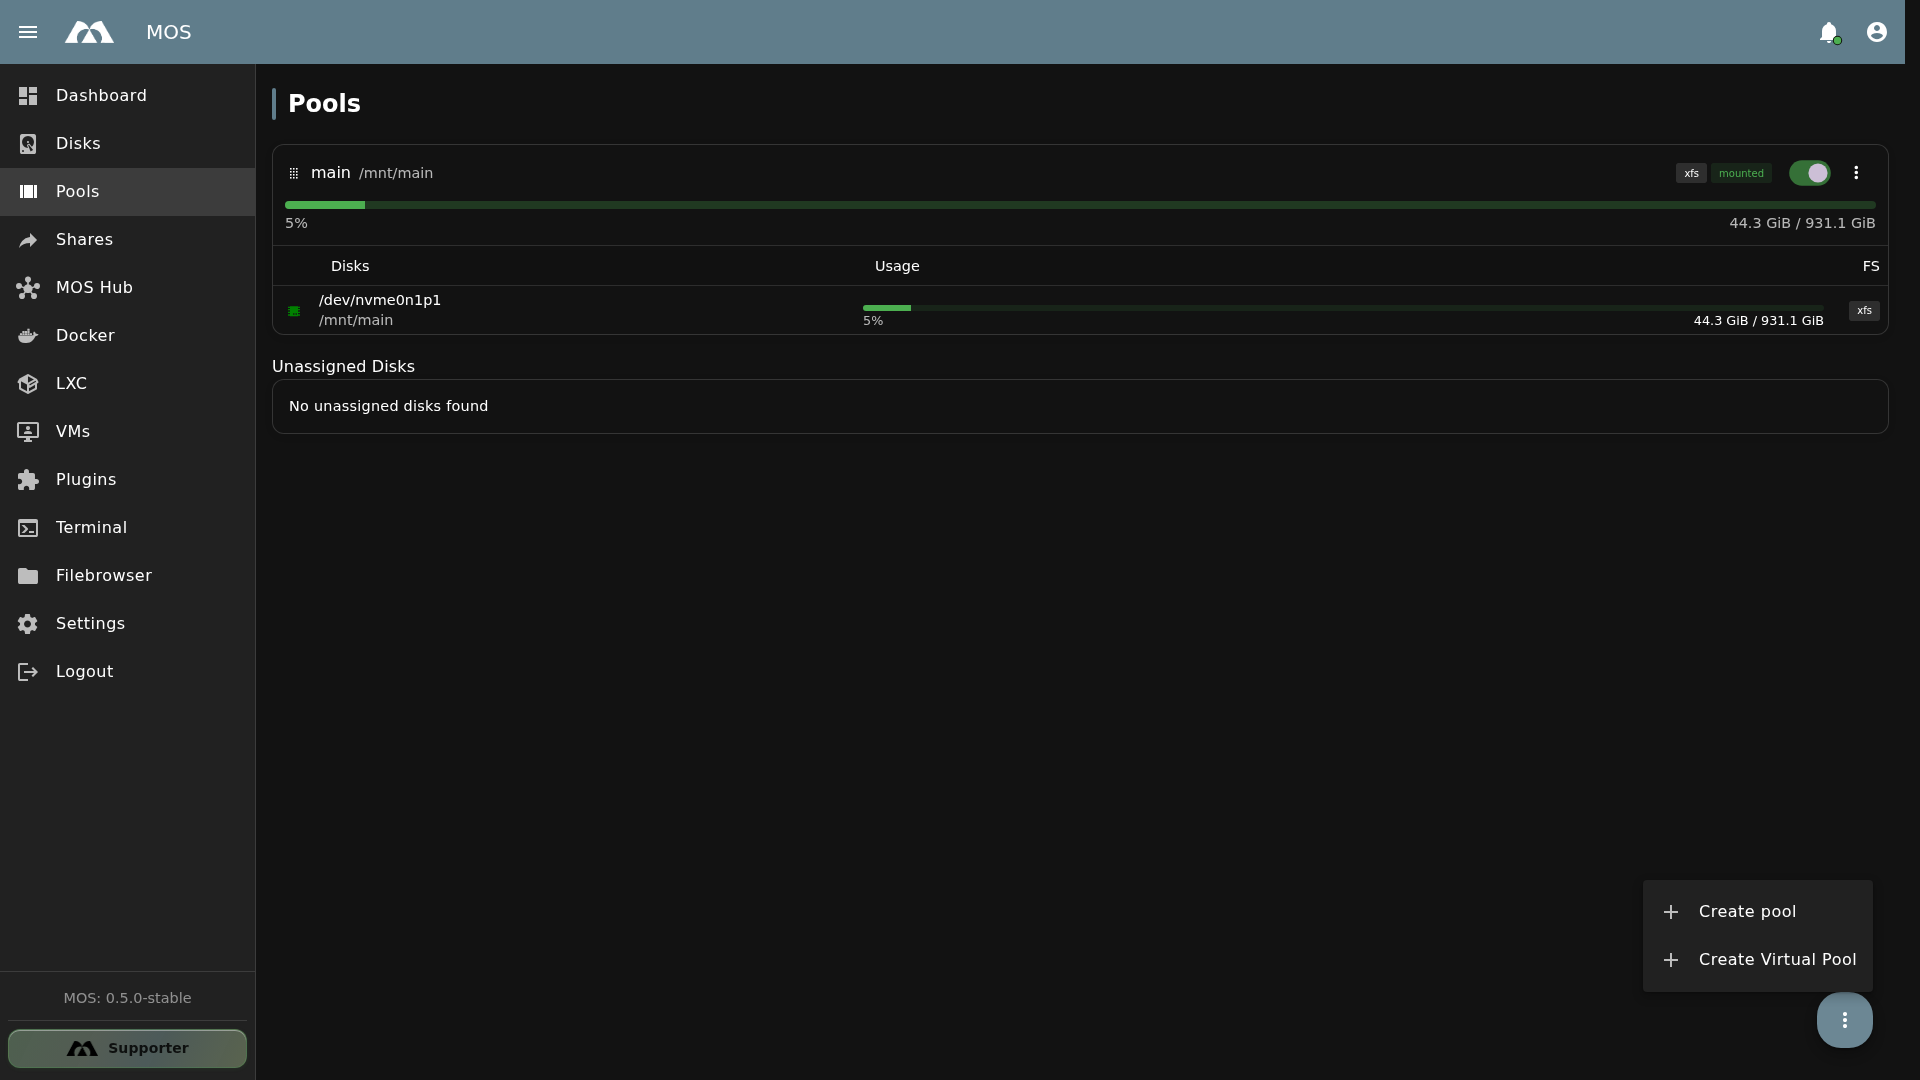1920x1080 pixels.
Task: Click the MOS Hub icon
Action: pos(28,288)
